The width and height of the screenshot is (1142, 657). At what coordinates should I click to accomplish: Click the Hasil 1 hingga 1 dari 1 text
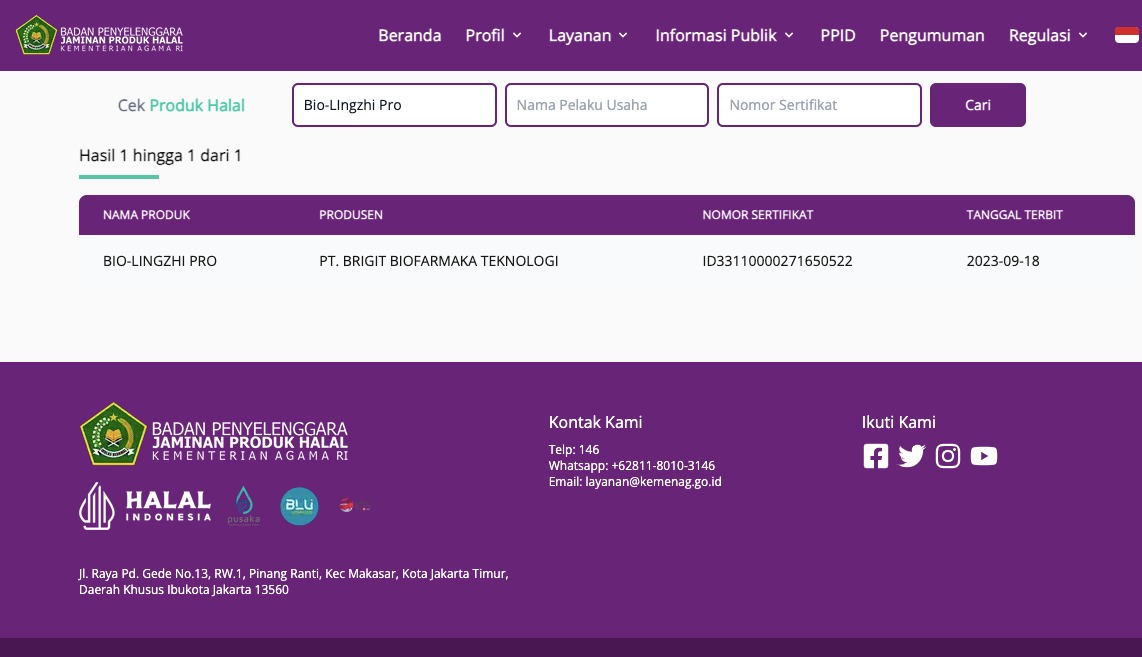point(160,155)
